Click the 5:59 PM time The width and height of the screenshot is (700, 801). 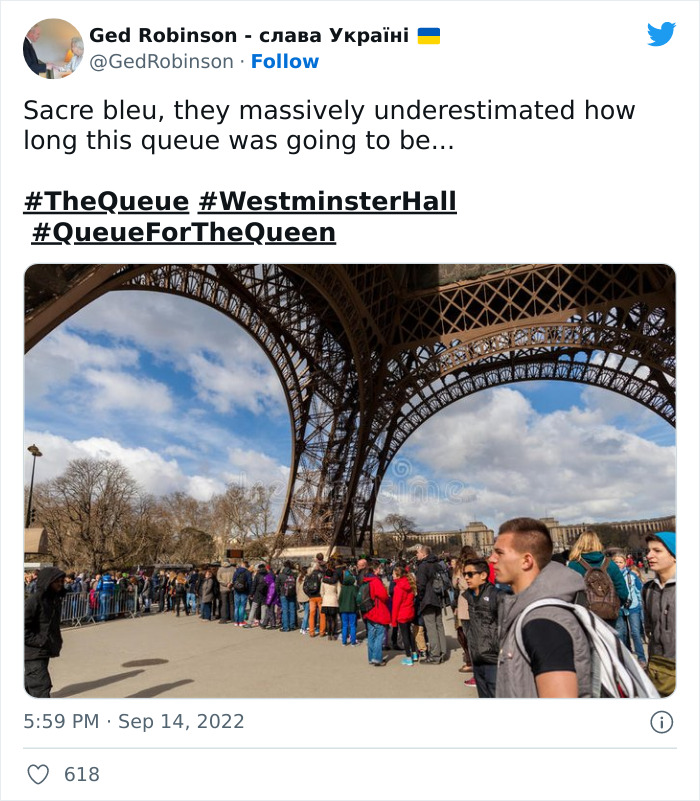[x=60, y=721]
